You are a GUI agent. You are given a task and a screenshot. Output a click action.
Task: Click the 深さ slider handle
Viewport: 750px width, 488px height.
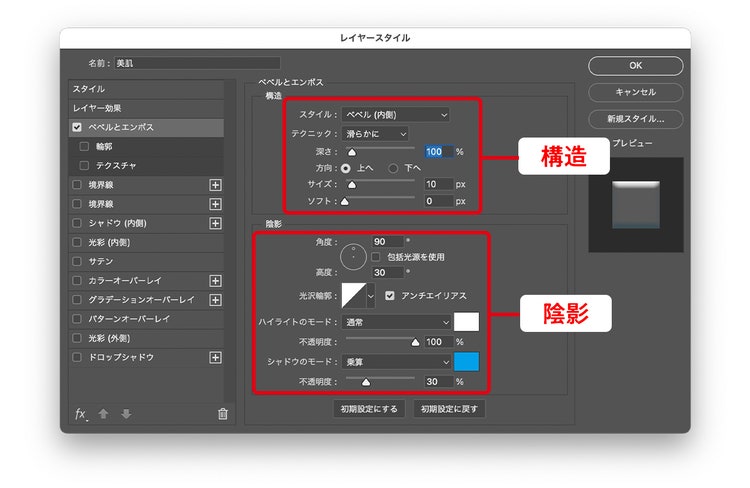[352, 152]
